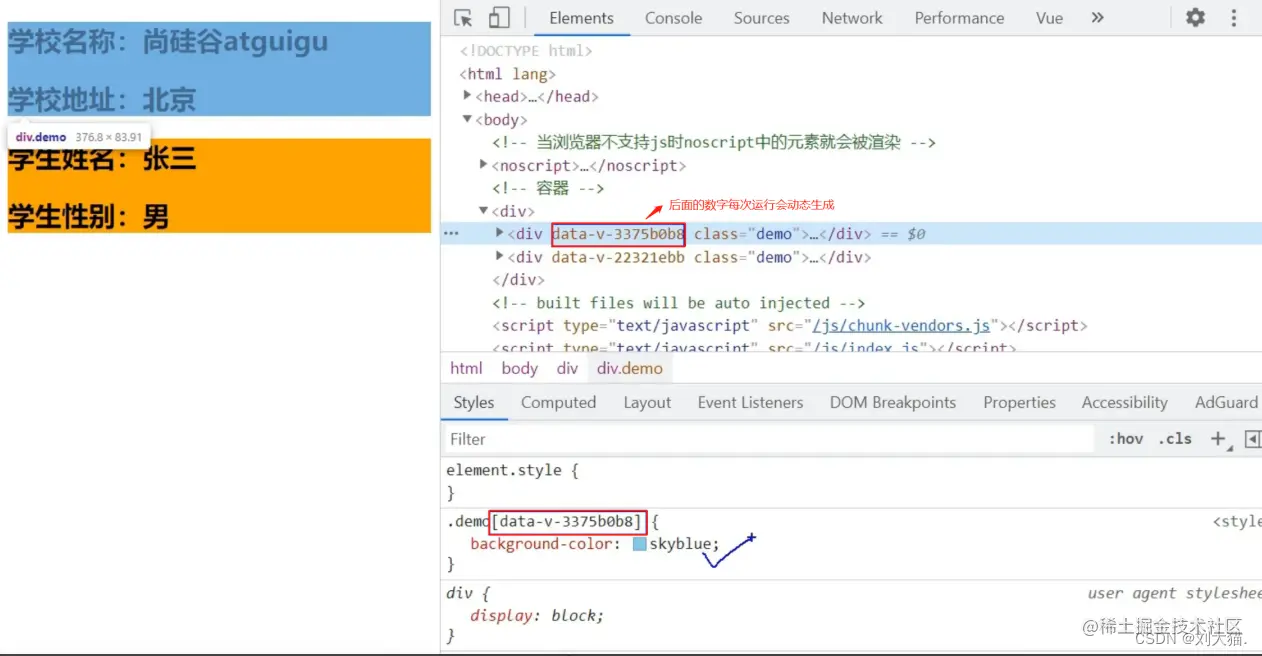This screenshot has height=656, width=1262.
Task: Open the Properties pane tab
Action: [x=1019, y=402]
